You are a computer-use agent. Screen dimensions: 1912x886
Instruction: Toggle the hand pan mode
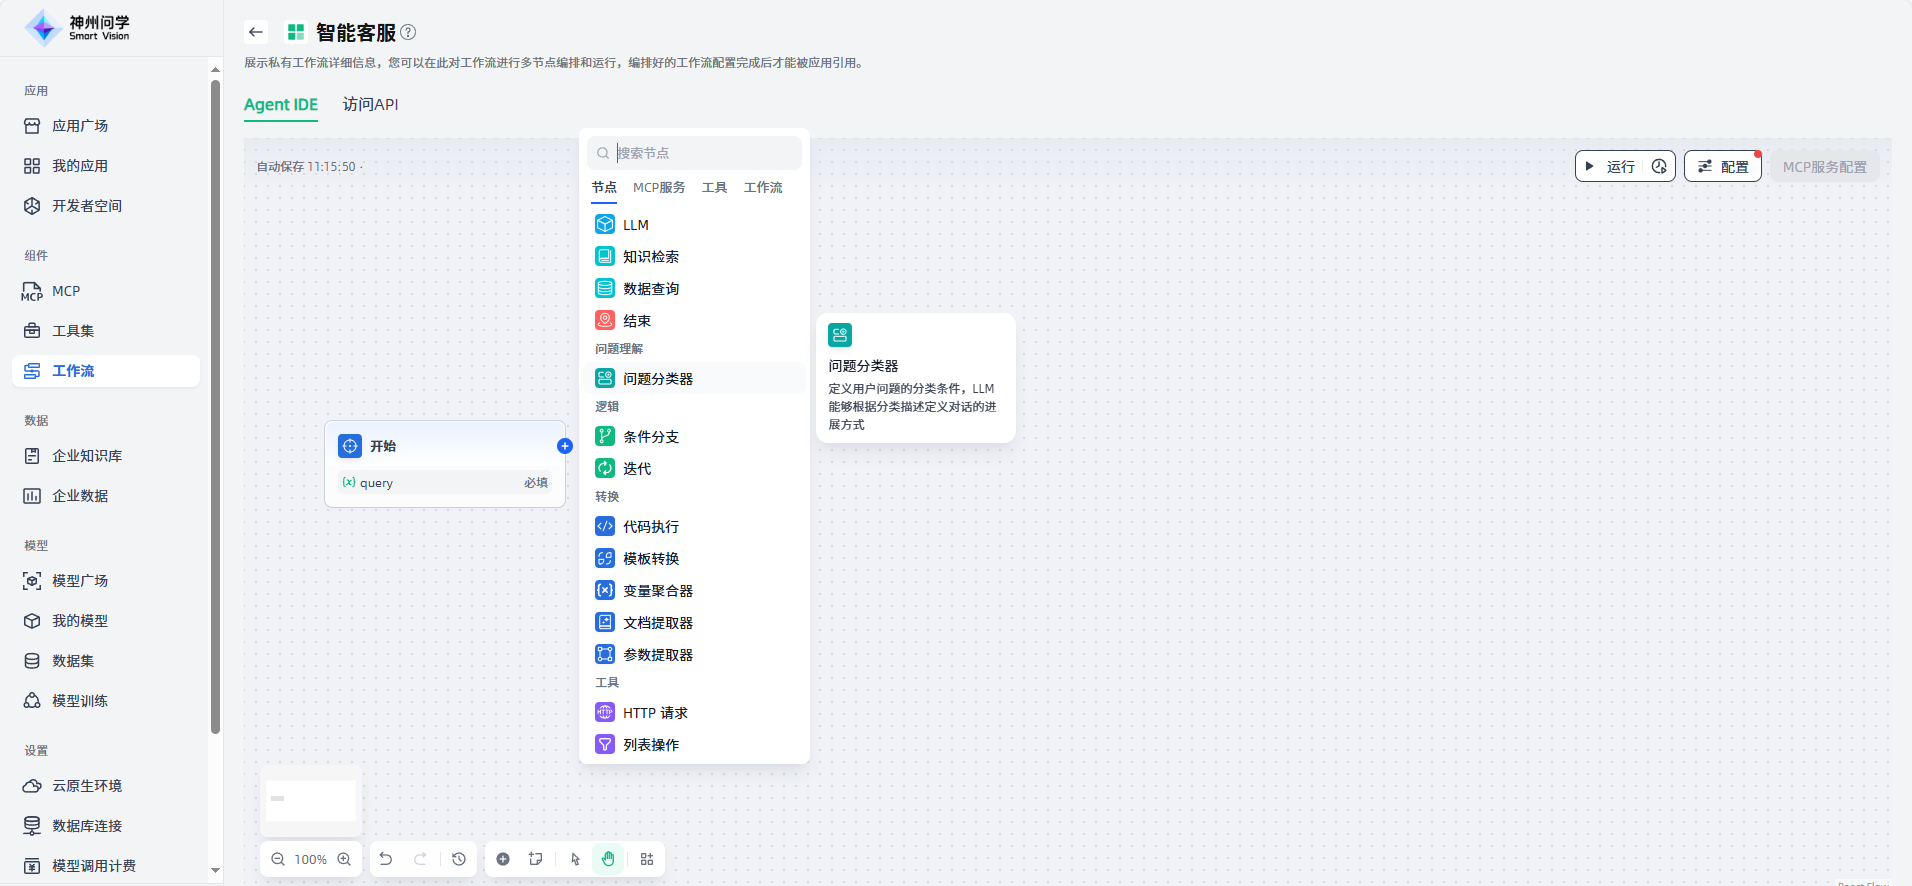coord(608,859)
